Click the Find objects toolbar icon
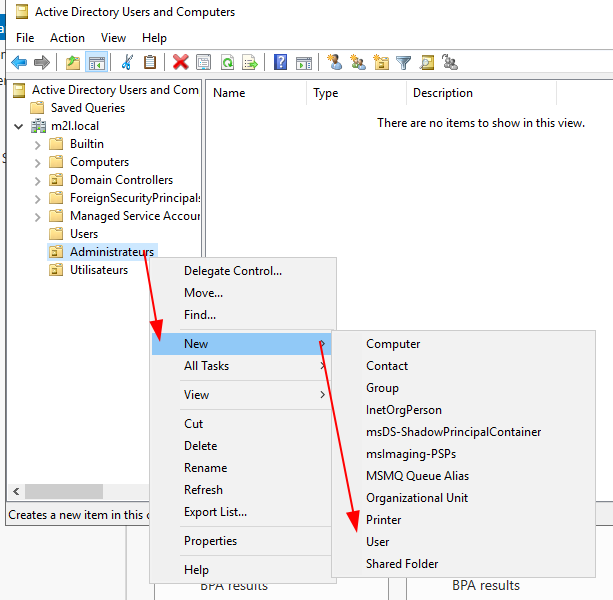This screenshot has width=613, height=600. point(427,62)
